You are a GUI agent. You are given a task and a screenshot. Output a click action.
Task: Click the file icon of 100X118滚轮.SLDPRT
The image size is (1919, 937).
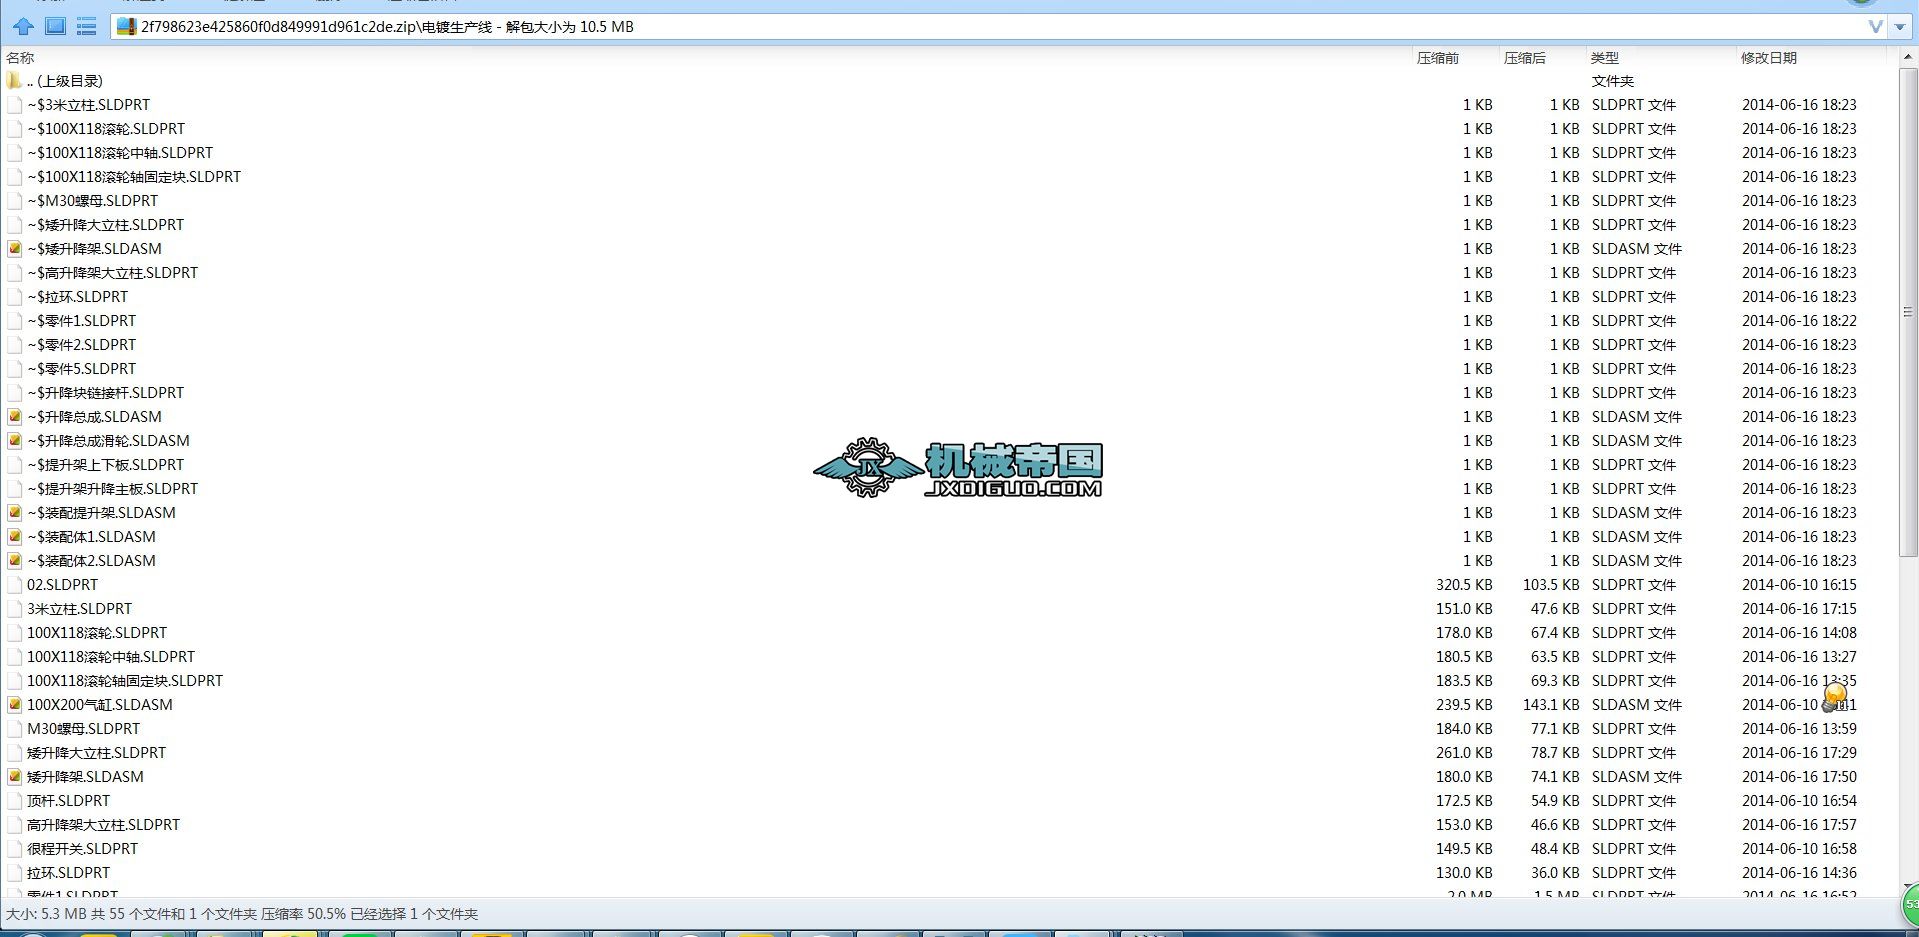tap(14, 633)
